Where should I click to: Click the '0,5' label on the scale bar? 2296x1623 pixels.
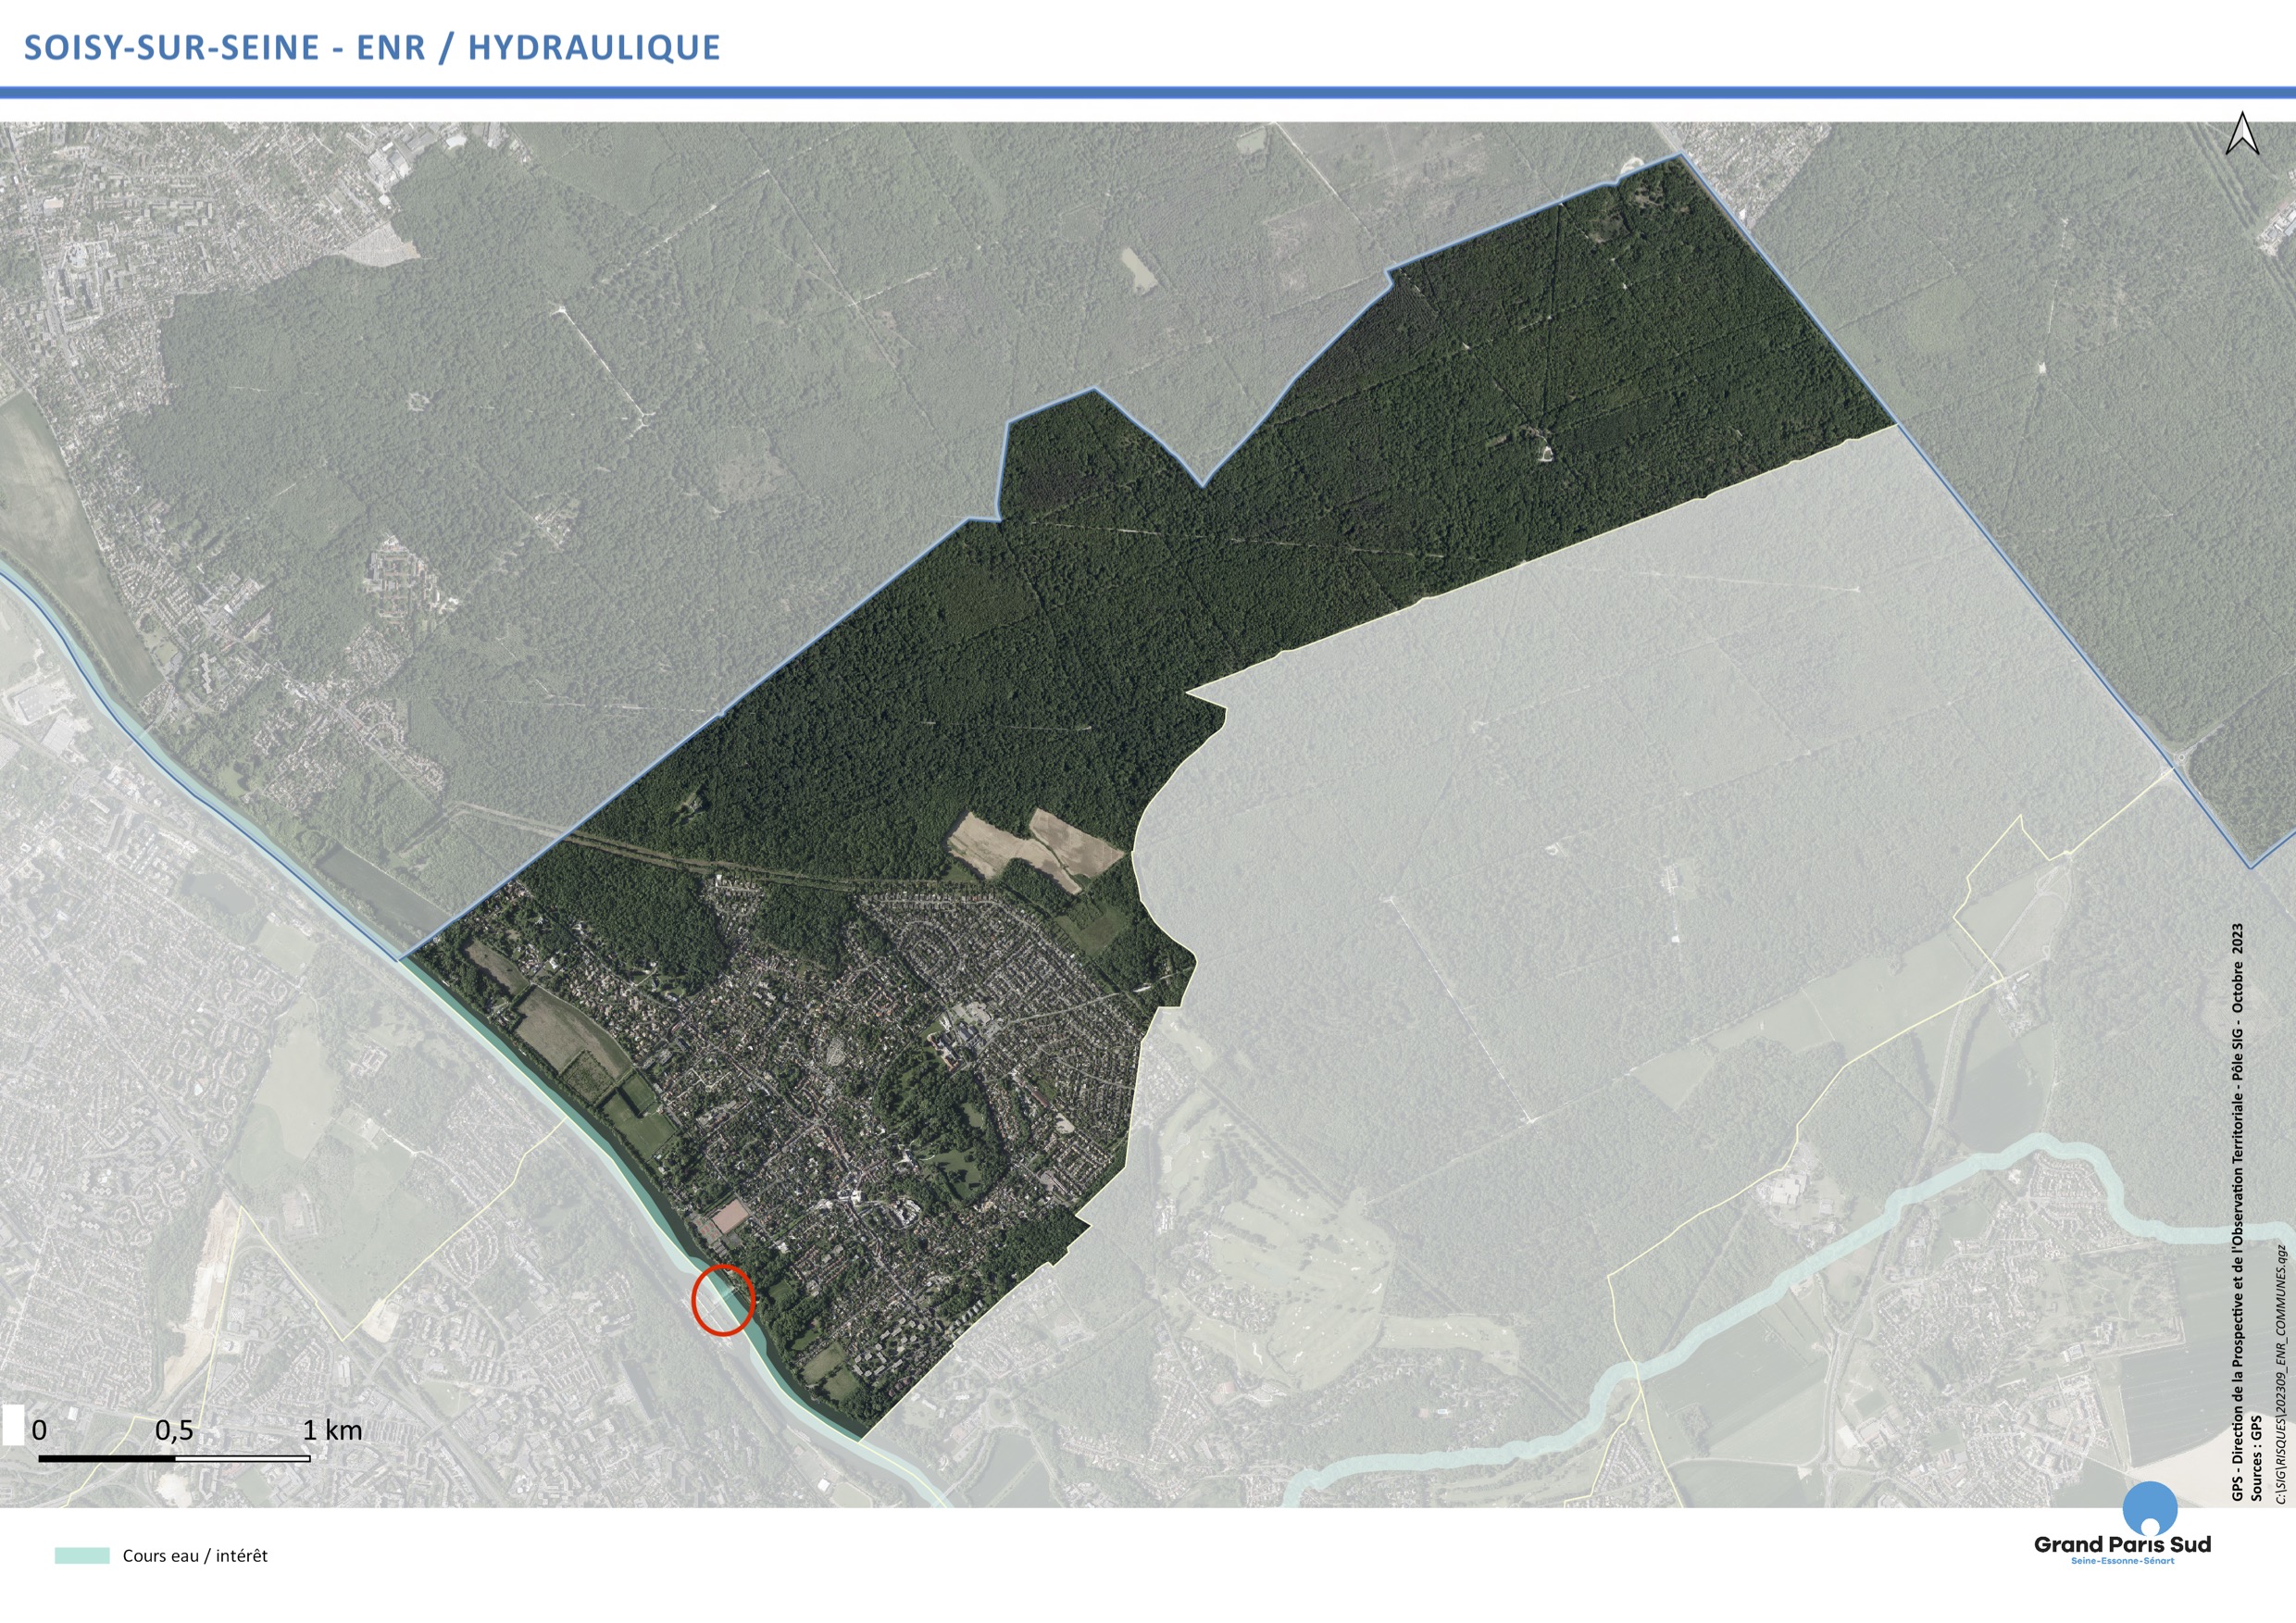pyautogui.click(x=174, y=1430)
